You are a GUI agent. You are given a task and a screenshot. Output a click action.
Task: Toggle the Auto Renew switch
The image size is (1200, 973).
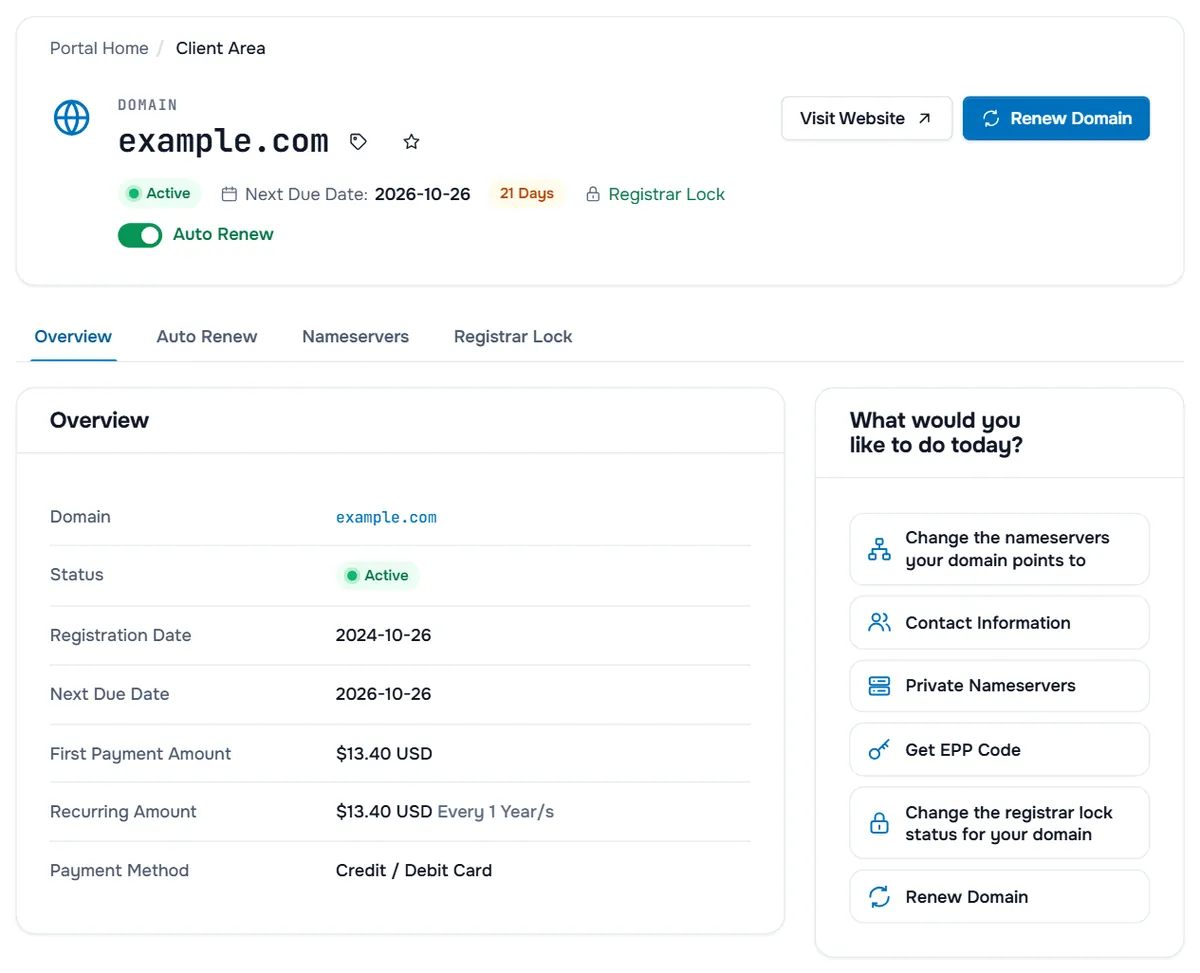click(140, 235)
